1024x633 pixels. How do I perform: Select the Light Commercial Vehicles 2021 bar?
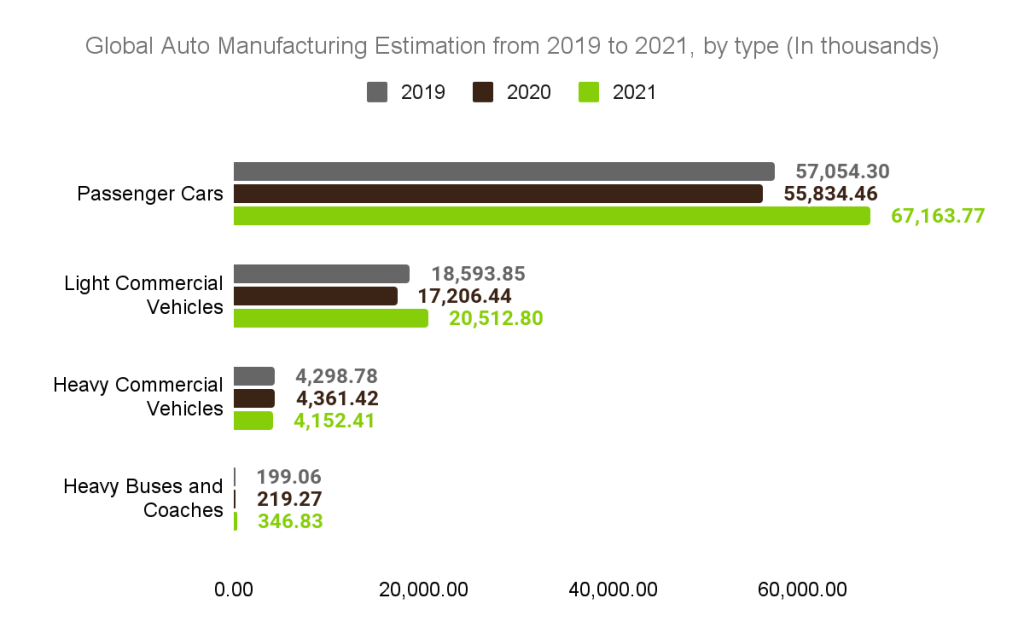[330, 318]
